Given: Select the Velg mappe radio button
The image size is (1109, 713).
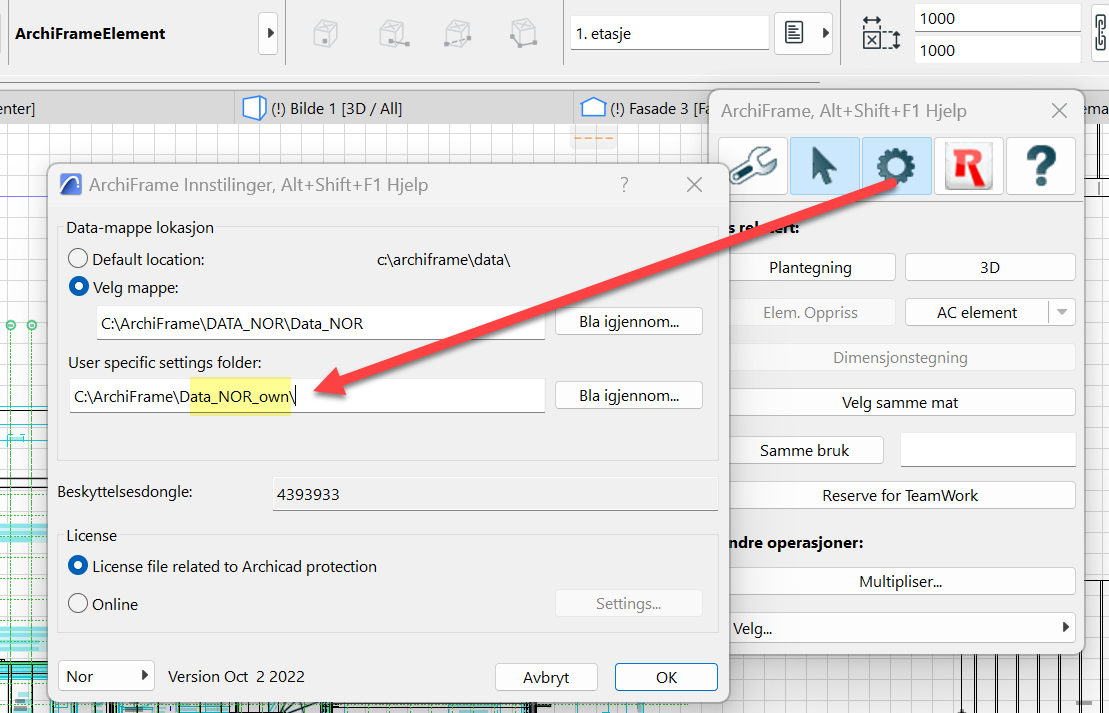Looking at the screenshot, I should (78, 287).
